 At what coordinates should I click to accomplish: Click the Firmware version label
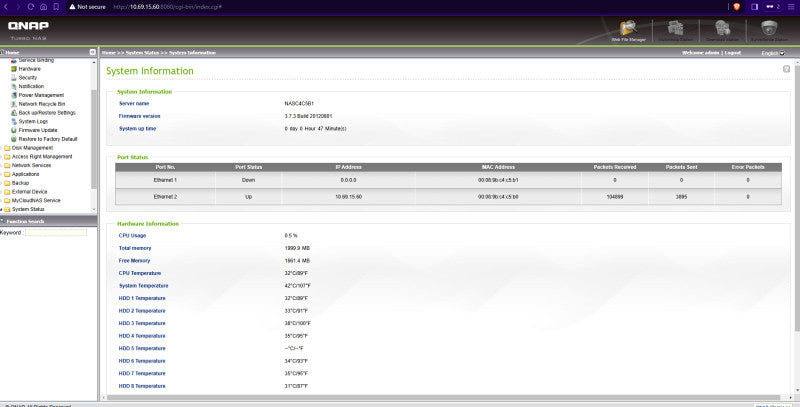click(x=139, y=116)
